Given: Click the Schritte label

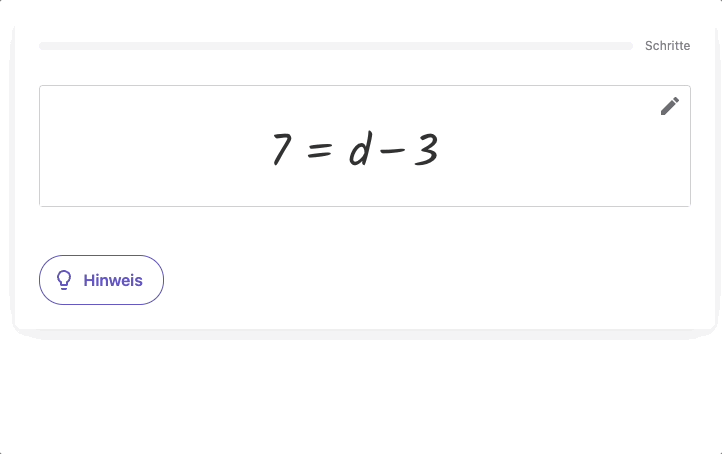Looking at the screenshot, I should (x=667, y=46).
